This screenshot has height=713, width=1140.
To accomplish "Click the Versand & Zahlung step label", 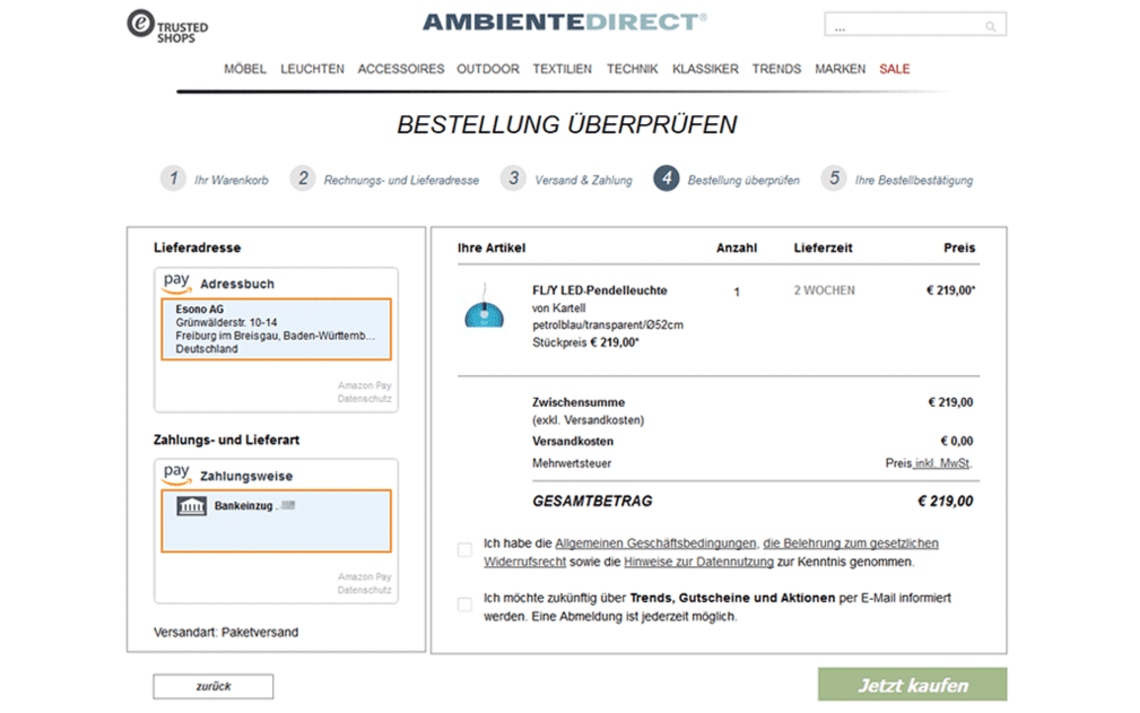I will [584, 180].
